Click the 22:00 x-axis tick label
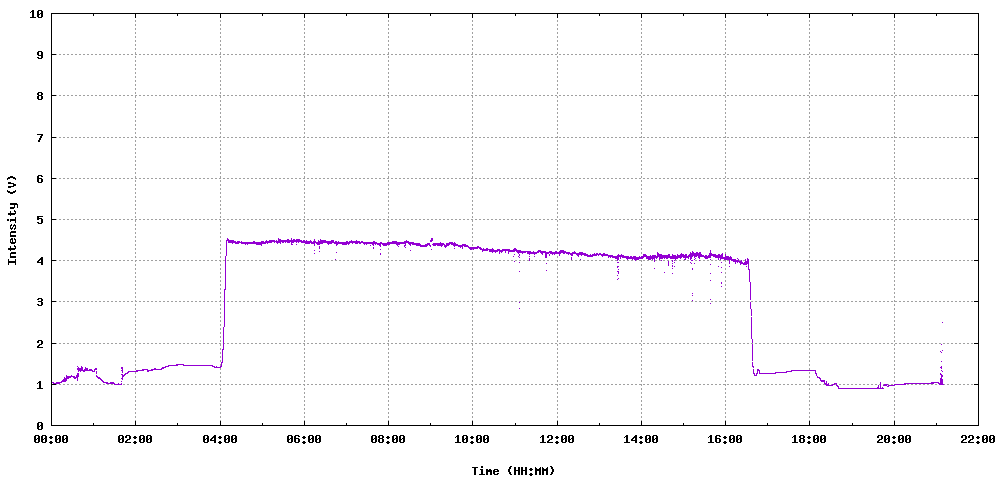The height and width of the screenshot is (480, 1000). tap(978, 439)
